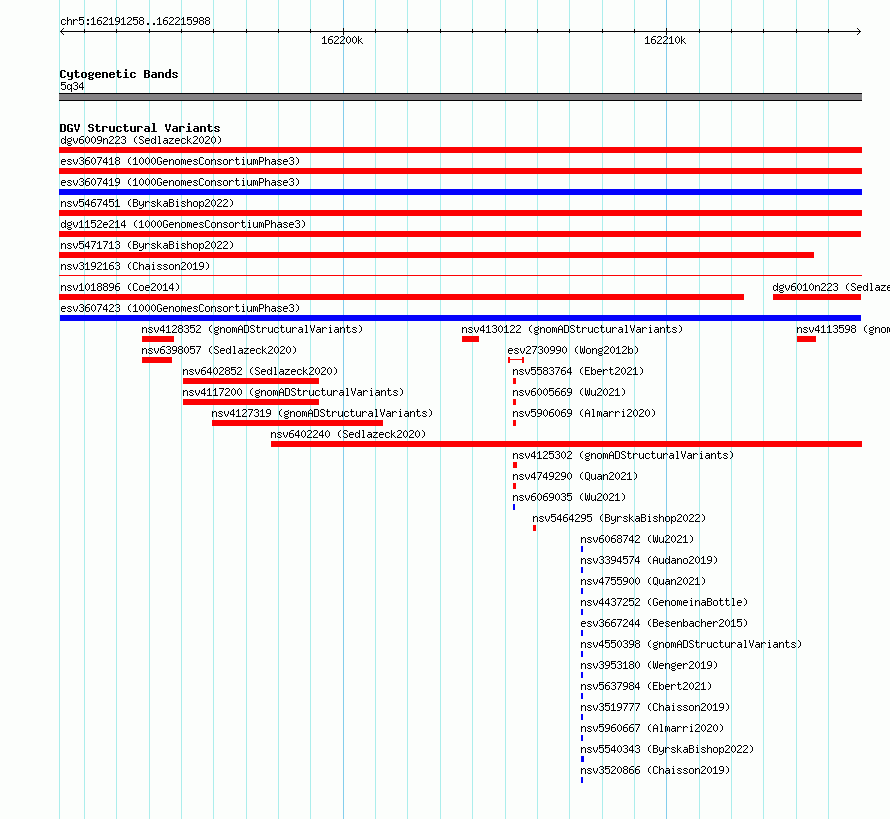
Task: Click the red bar under nsv6398057
Action: click(157, 360)
